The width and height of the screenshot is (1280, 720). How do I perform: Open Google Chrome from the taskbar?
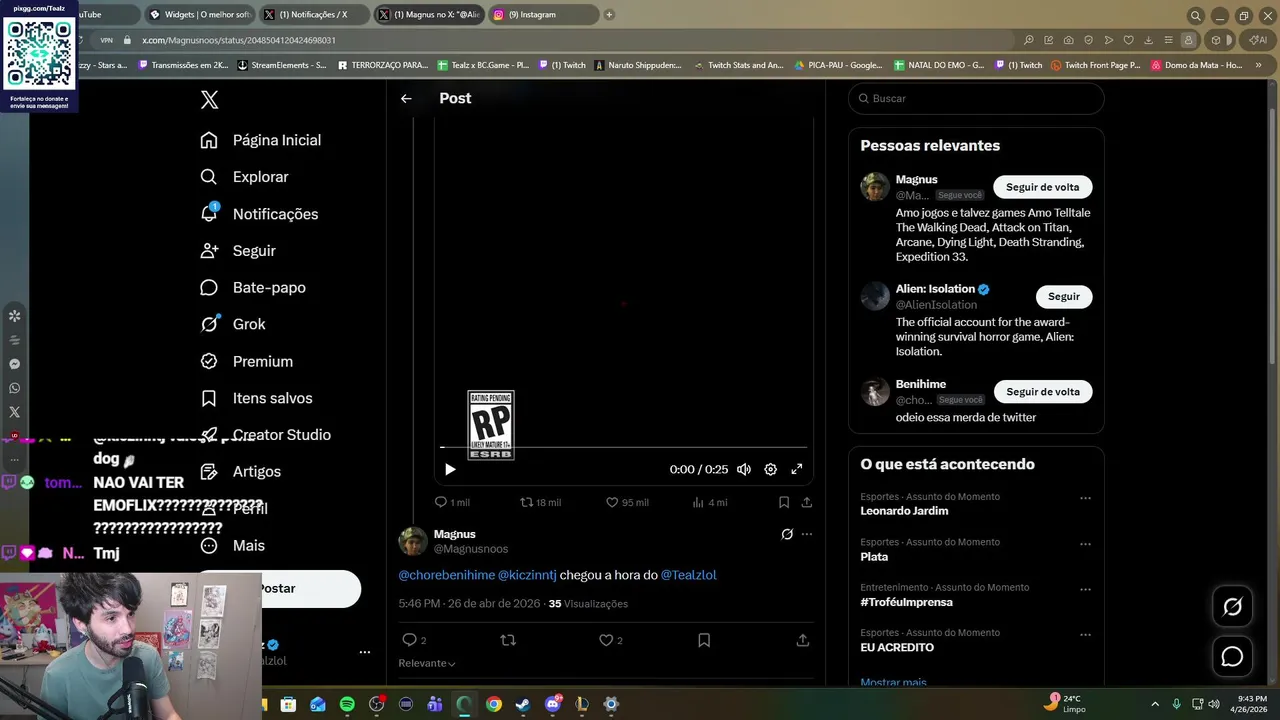coord(493,704)
